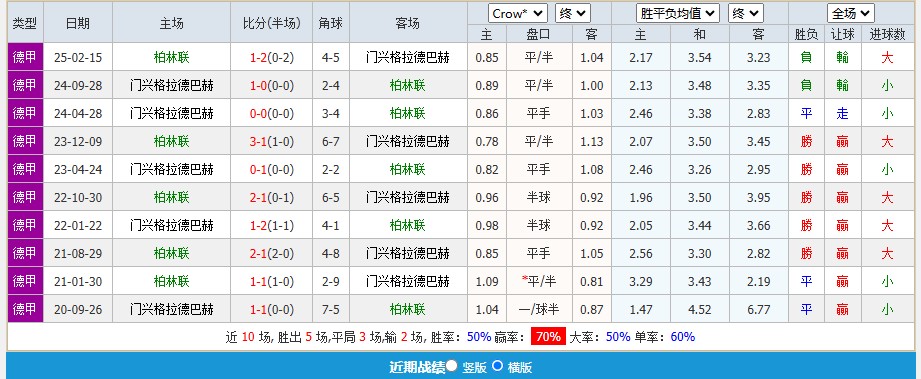Click handicap 一/球半 in the 20-09-26 row
This screenshot has width=921, height=379.
pyautogui.click(x=539, y=309)
